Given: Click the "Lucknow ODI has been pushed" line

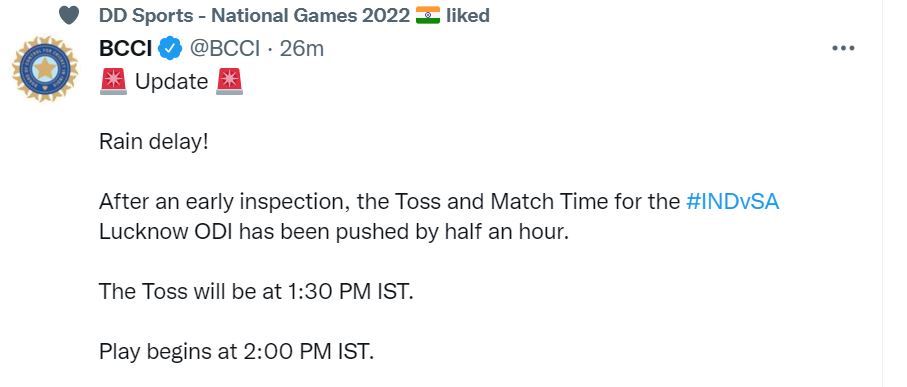Looking at the screenshot, I should click(334, 231).
